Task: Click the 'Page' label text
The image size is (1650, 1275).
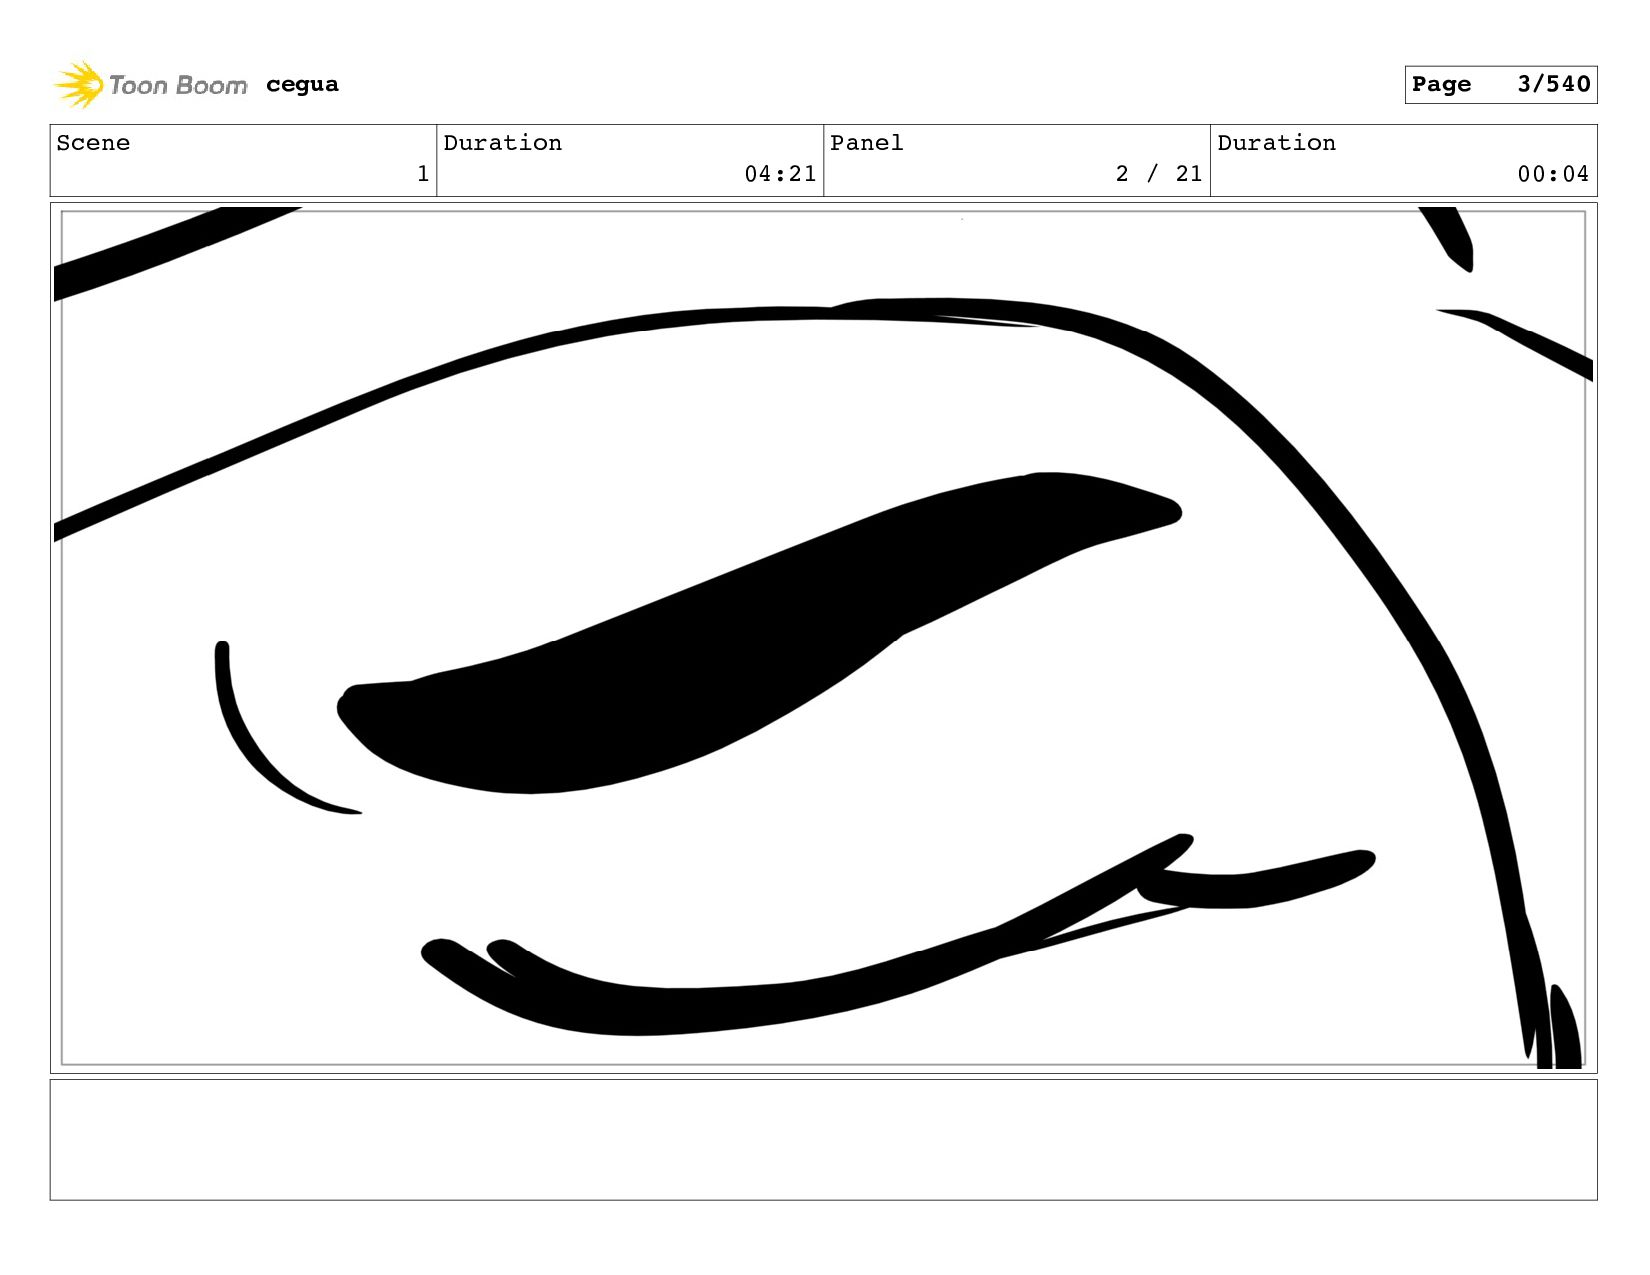Action: [x=1441, y=84]
